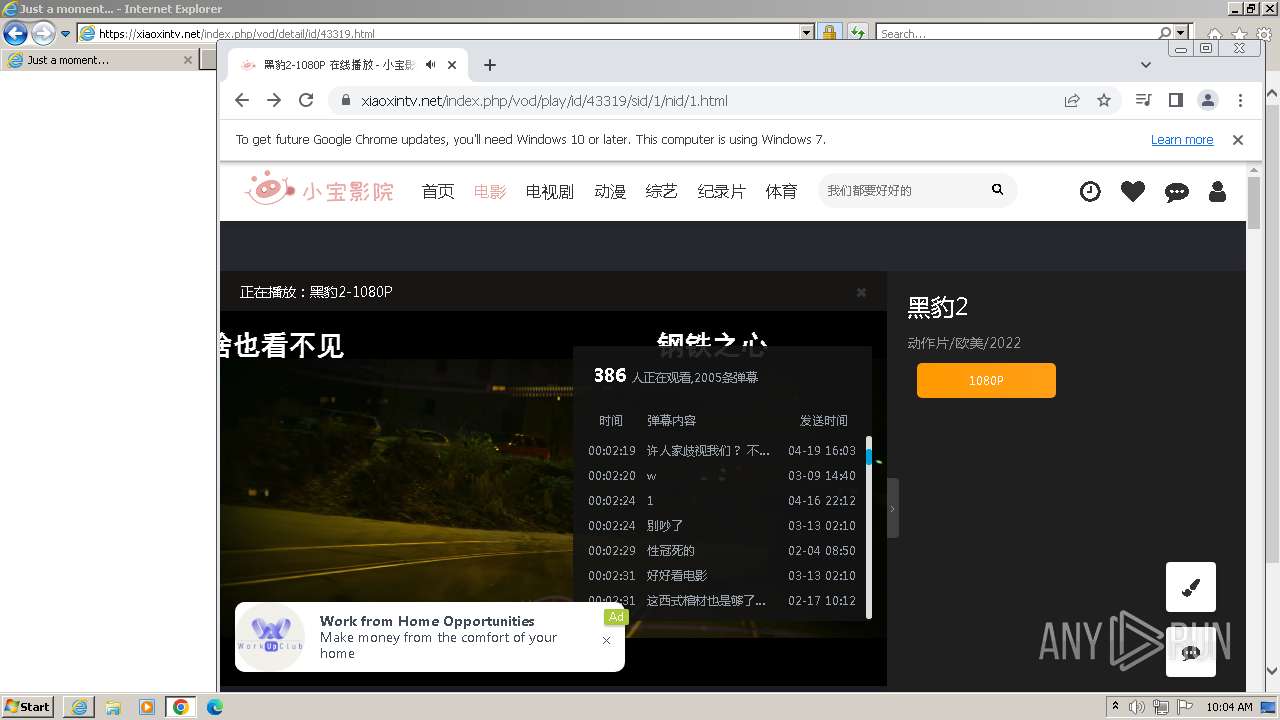Image resolution: width=1280 pixels, height=720 pixels.
Task: Open the 纪录片 navigation item
Action: click(722, 191)
